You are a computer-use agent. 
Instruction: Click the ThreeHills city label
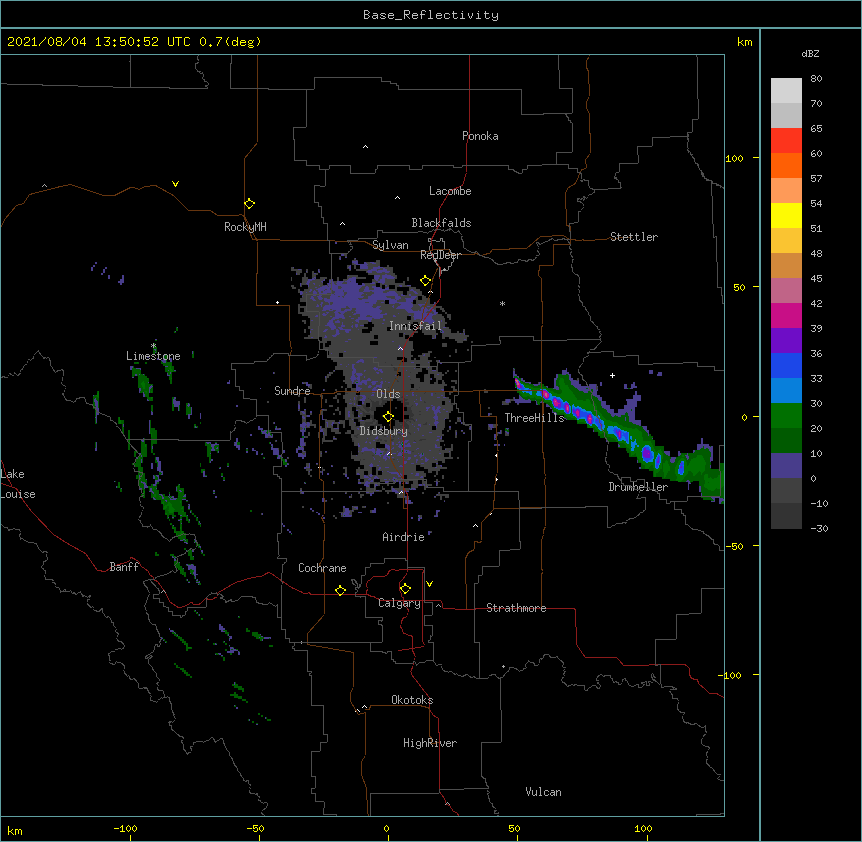(534, 418)
